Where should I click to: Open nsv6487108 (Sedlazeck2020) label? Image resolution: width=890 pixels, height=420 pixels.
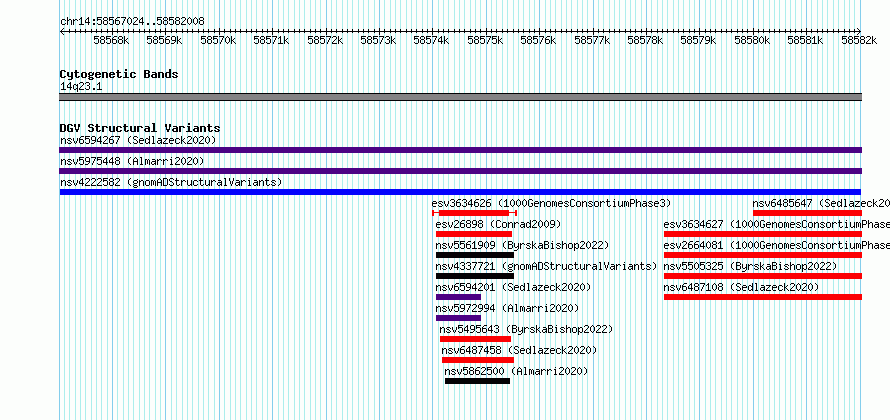pyautogui.click(x=741, y=287)
